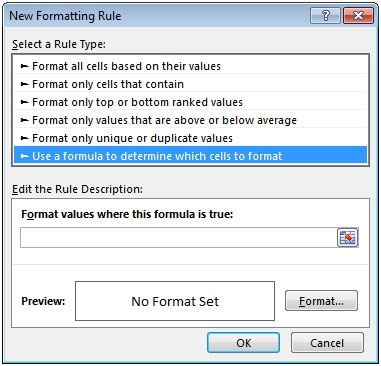The height and width of the screenshot is (366, 381).
Task: Click arrow bullet beside 'Format only cells that contain'
Action: [x=24, y=84]
